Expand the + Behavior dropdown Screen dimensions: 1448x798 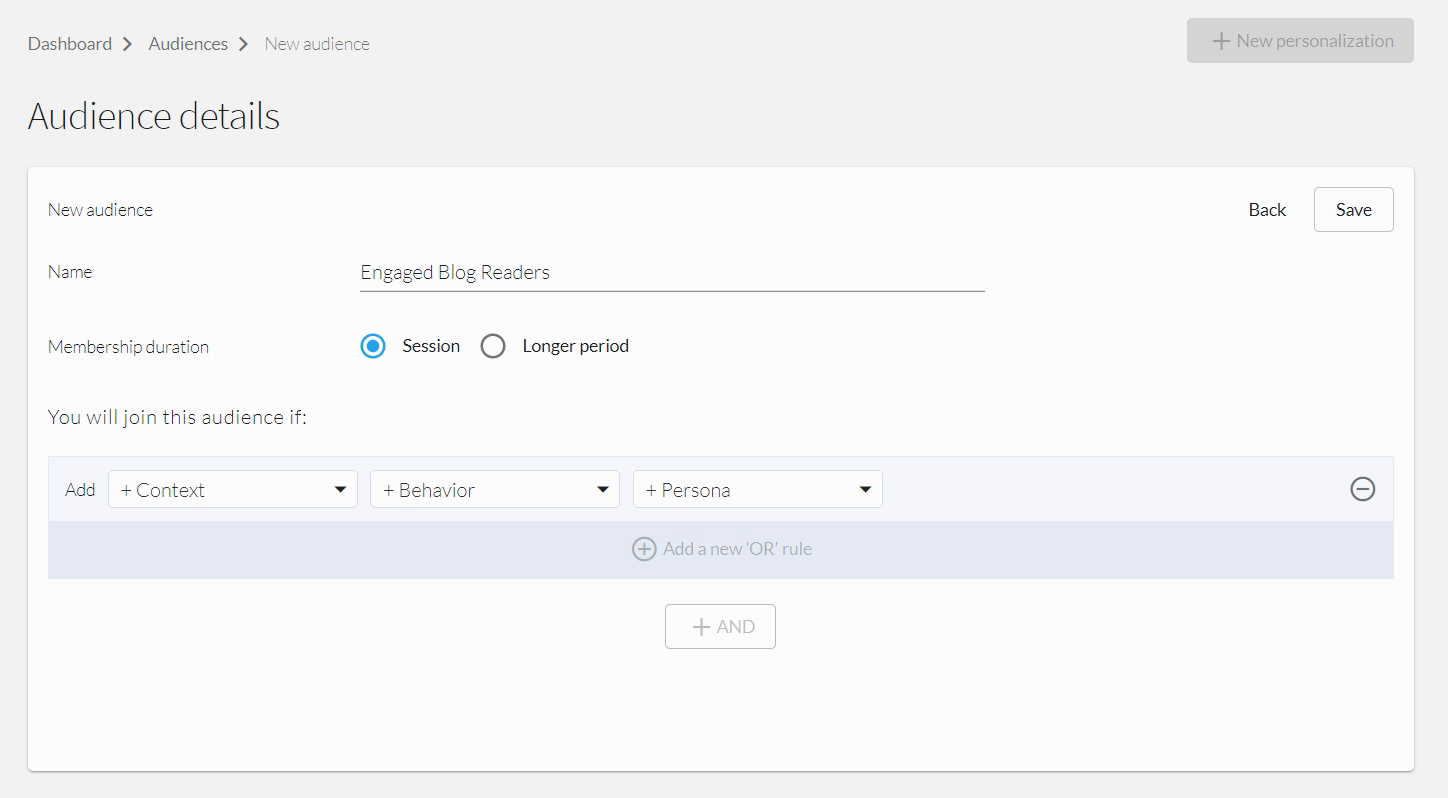tap(495, 489)
